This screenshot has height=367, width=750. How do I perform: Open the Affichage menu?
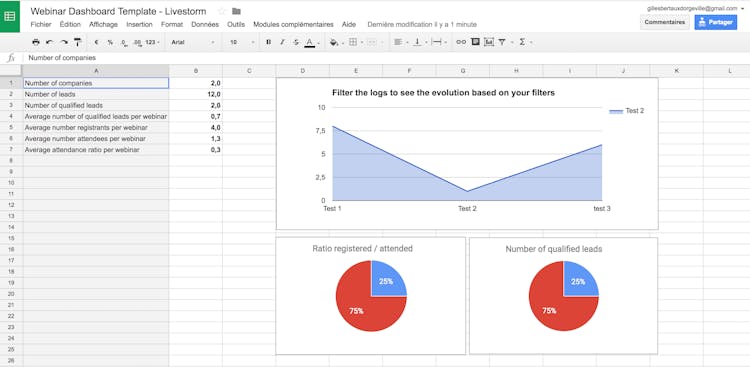[103, 24]
